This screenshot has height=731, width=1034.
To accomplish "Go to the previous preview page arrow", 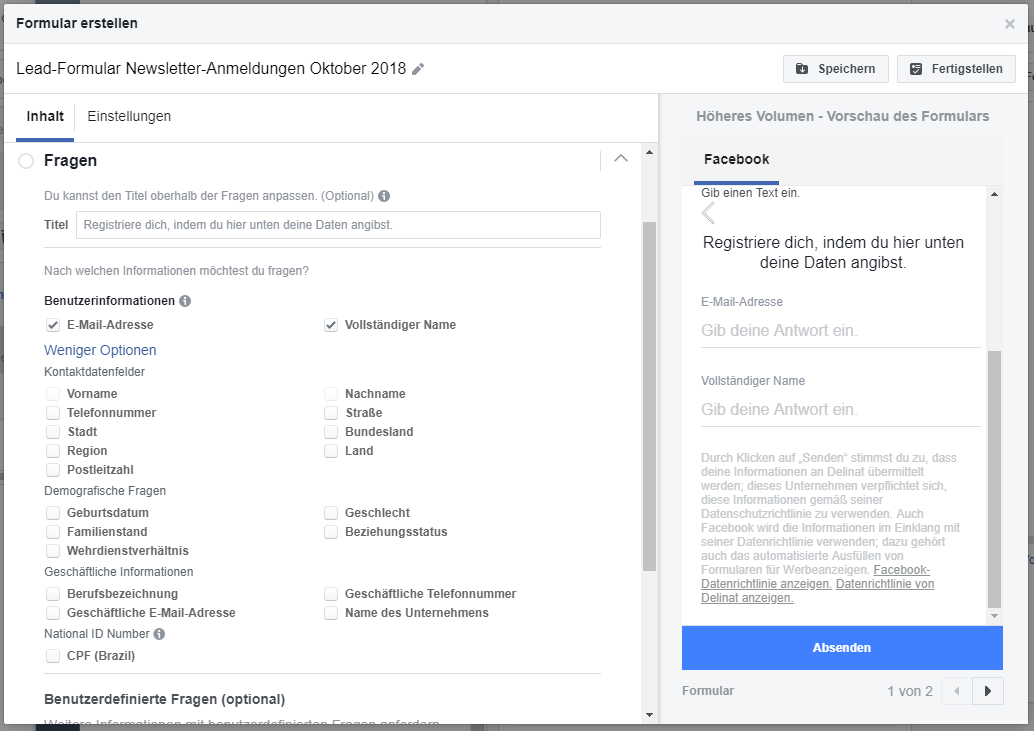I will pyautogui.click(x=957, y=691).
